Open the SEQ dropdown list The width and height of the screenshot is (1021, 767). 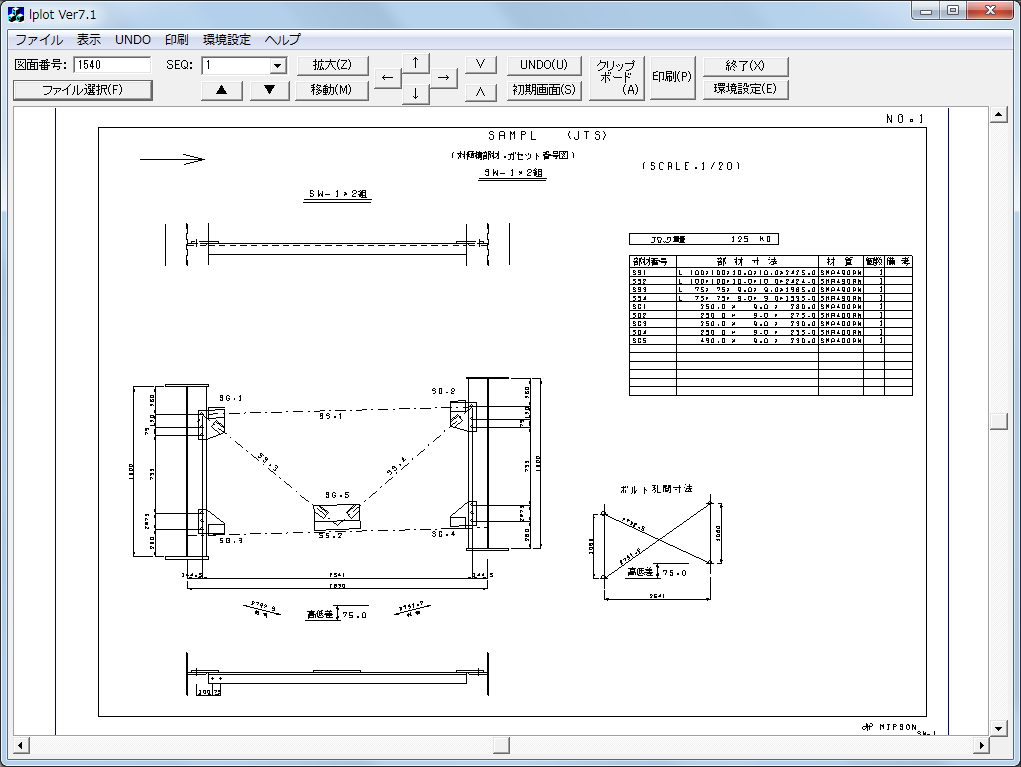278,66
